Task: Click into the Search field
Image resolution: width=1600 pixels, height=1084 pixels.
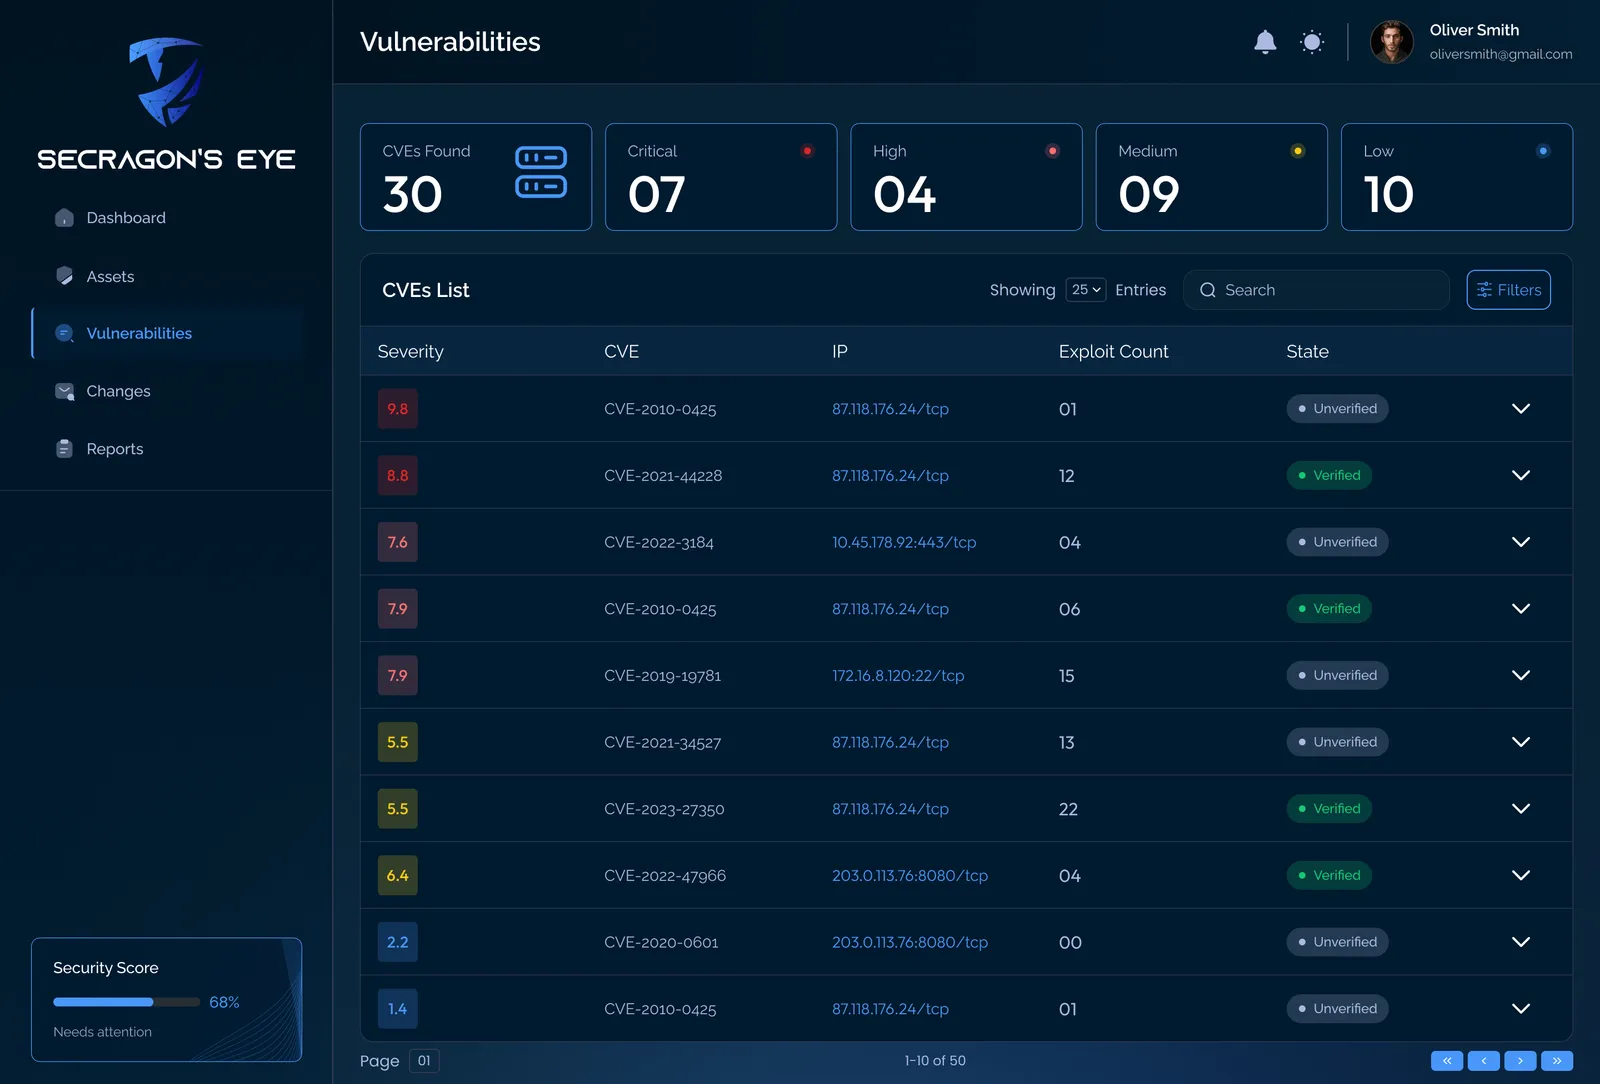Action: coord(1316,290)
